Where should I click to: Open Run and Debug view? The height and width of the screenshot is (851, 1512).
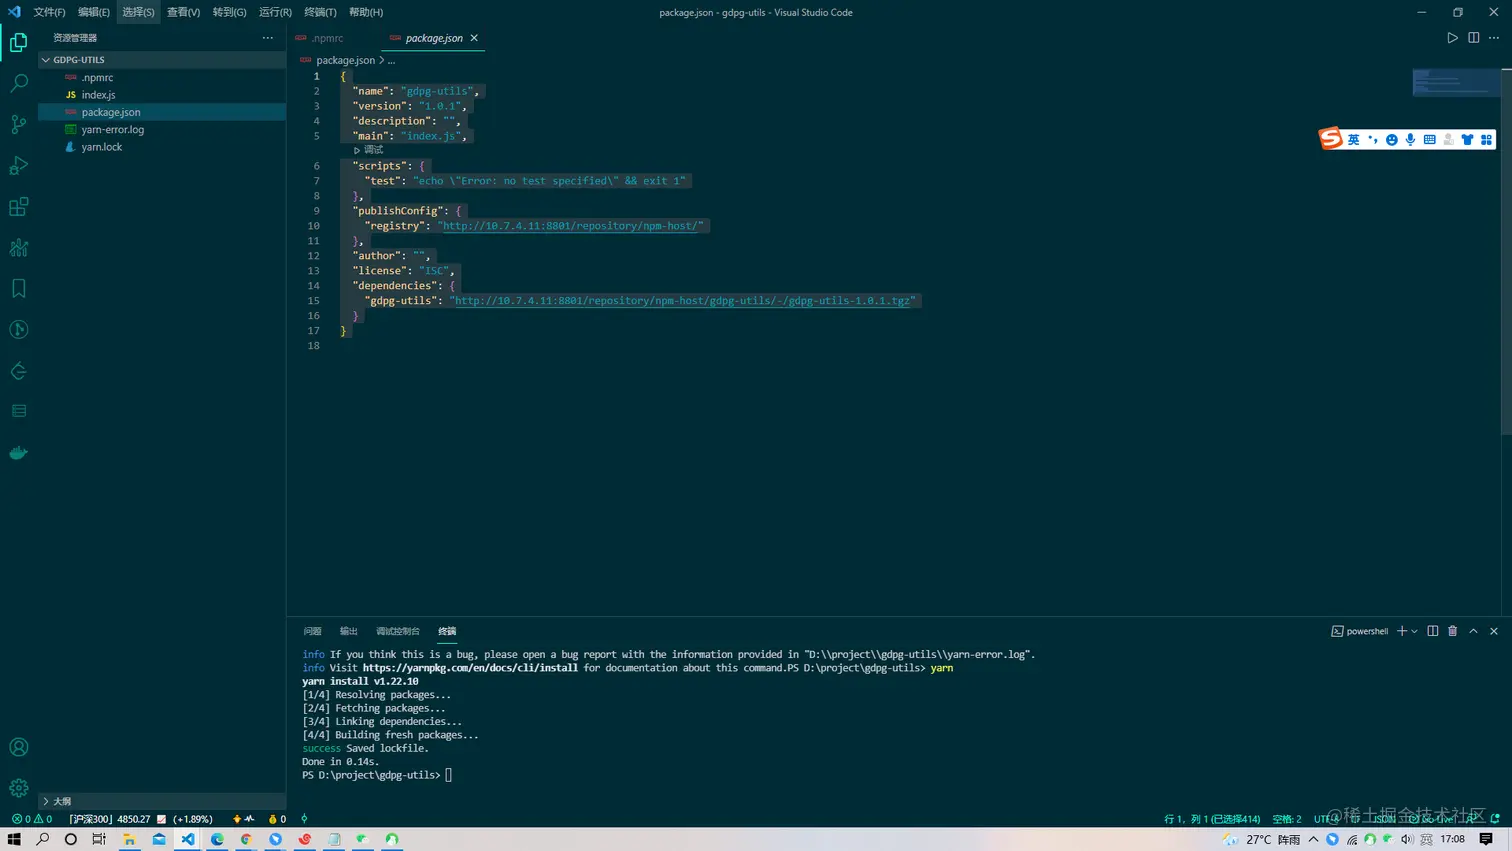tap(18, 165)
